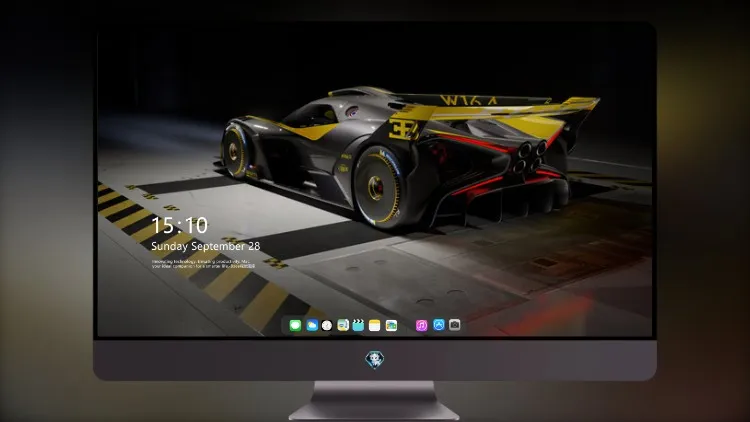Image resolution: width=750 pixels, height=422 pixels.
Task: Open the blue App Store icon
Action: [439, 325]
